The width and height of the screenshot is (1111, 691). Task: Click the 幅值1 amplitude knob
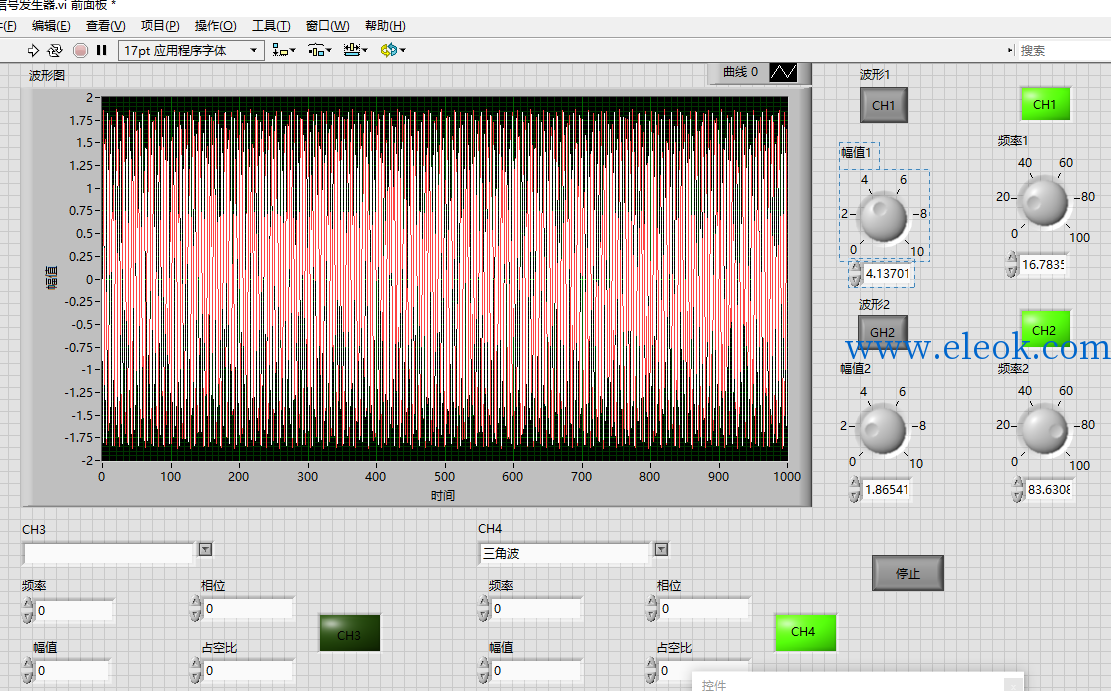click(883, 218)
